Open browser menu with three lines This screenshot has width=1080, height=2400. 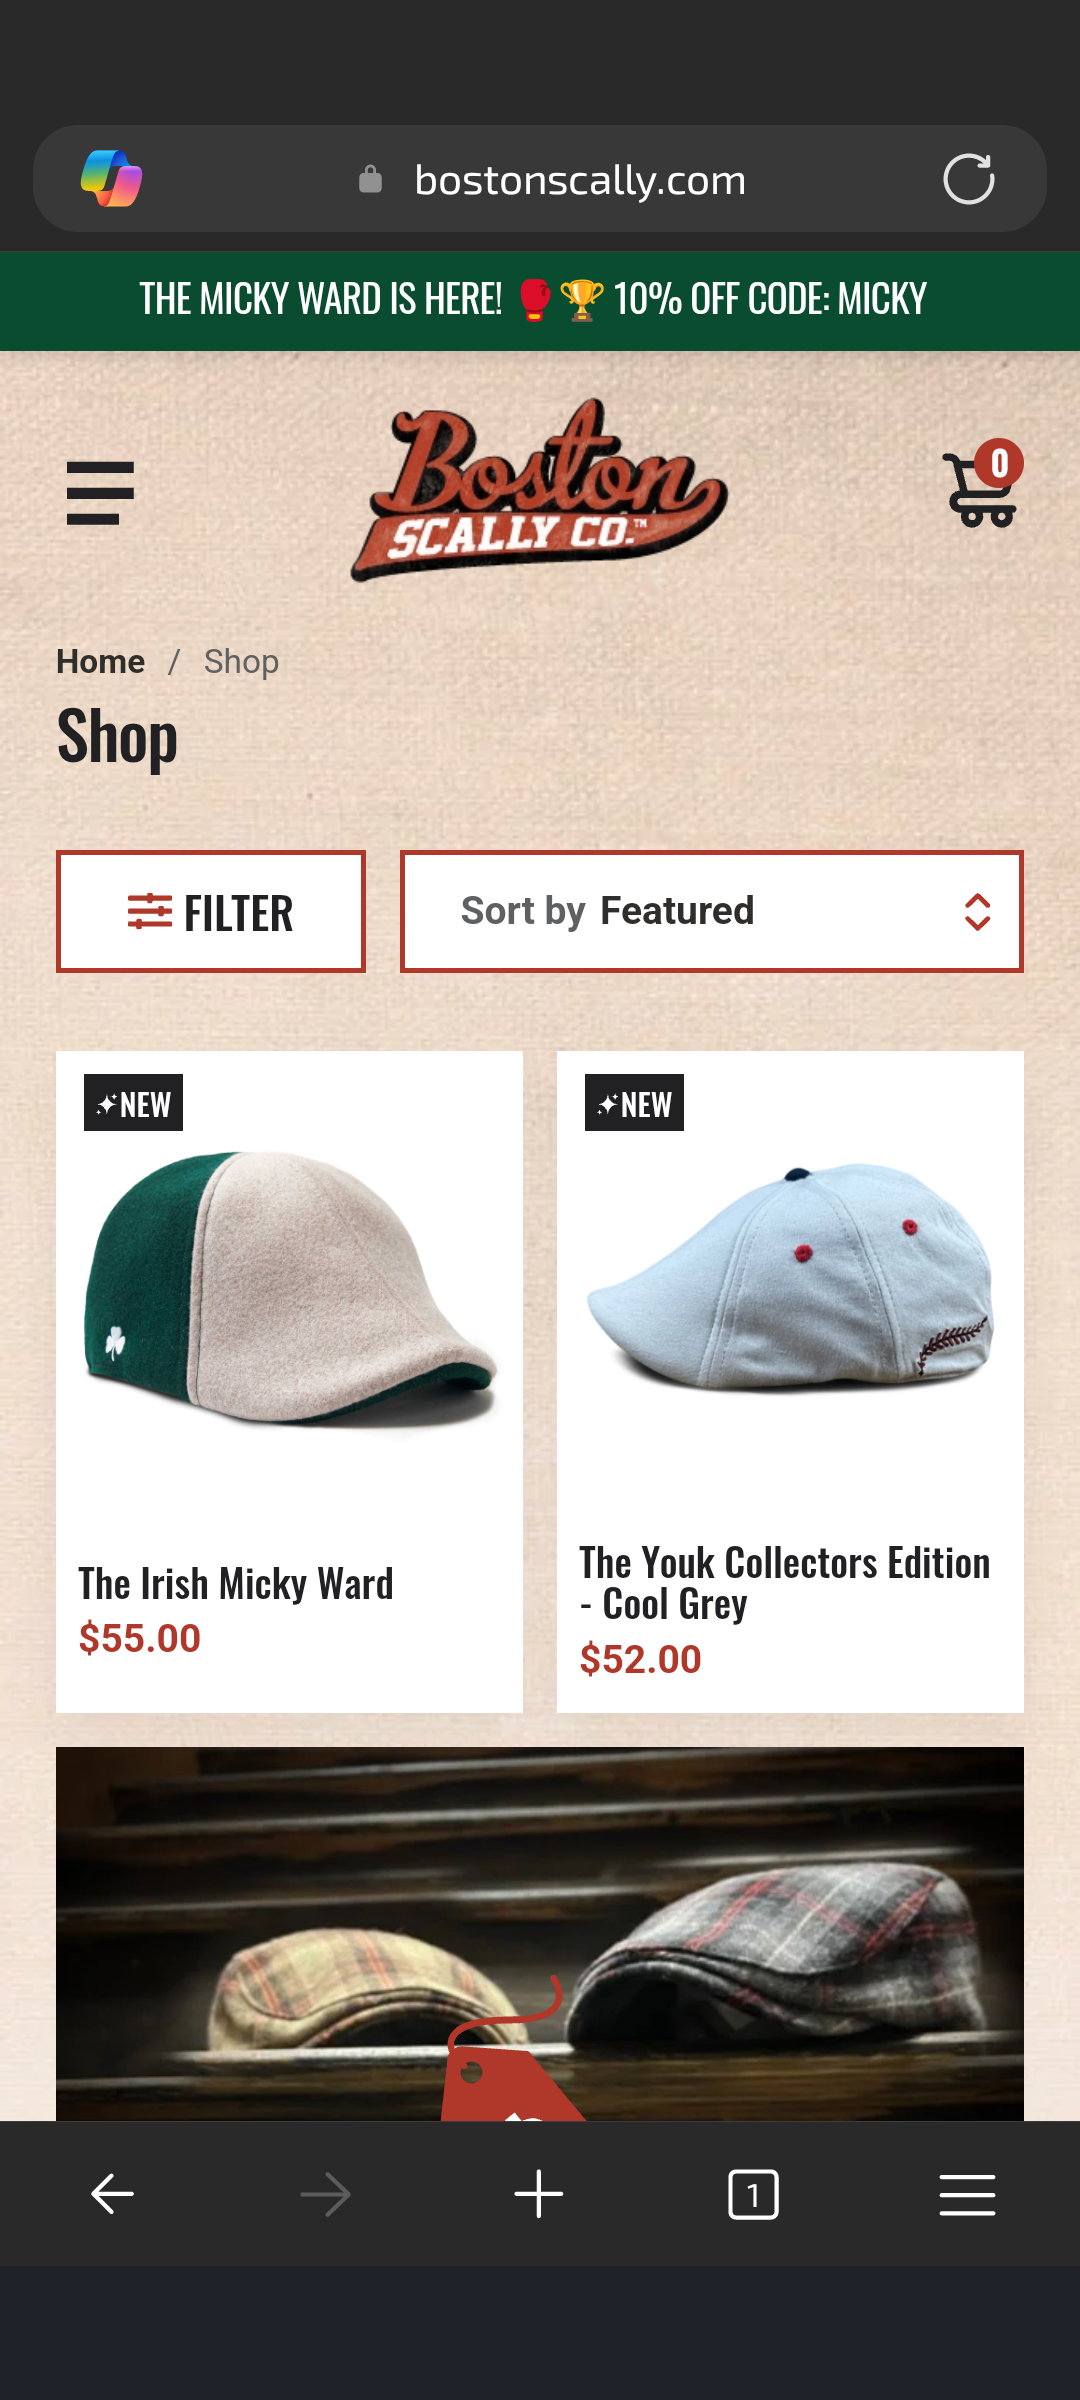[967, 2194]
